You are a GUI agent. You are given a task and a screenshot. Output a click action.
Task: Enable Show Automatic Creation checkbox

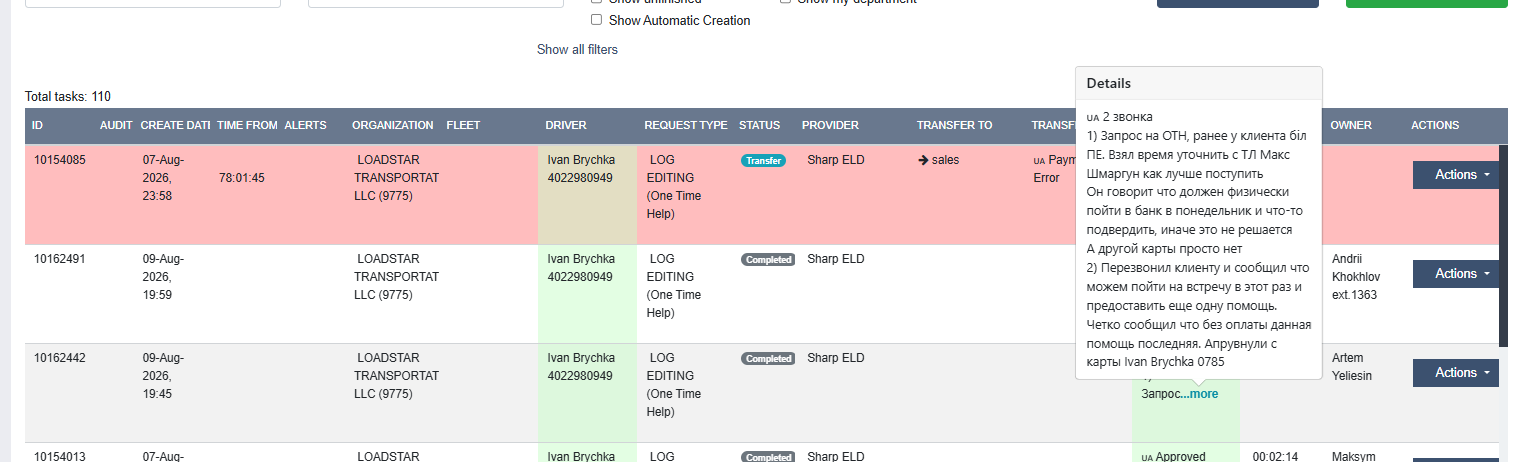(596, 20)
